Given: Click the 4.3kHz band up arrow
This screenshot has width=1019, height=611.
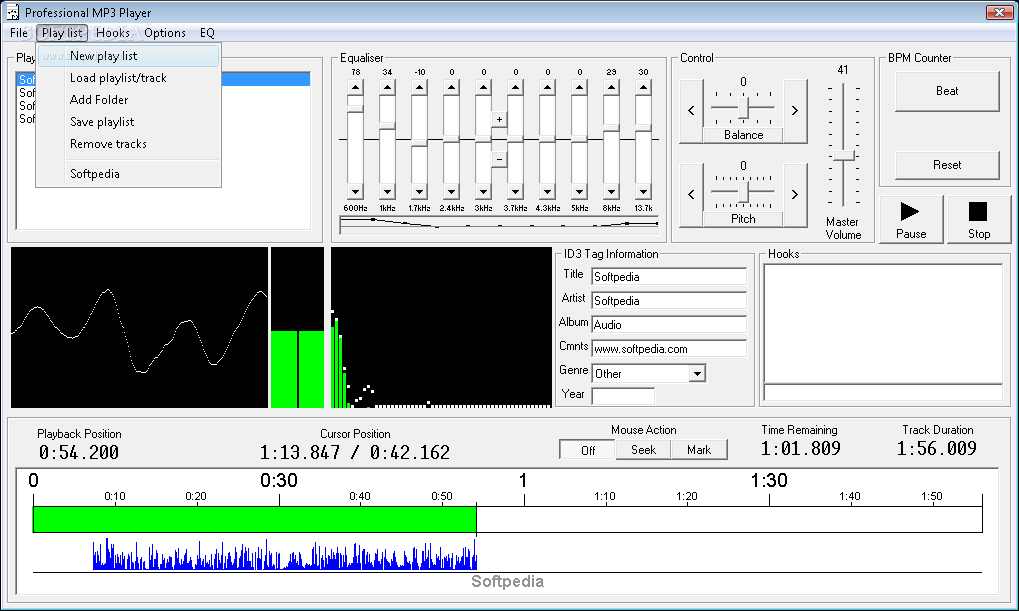Looking at the screenshot, I should [x=547, y=87].
